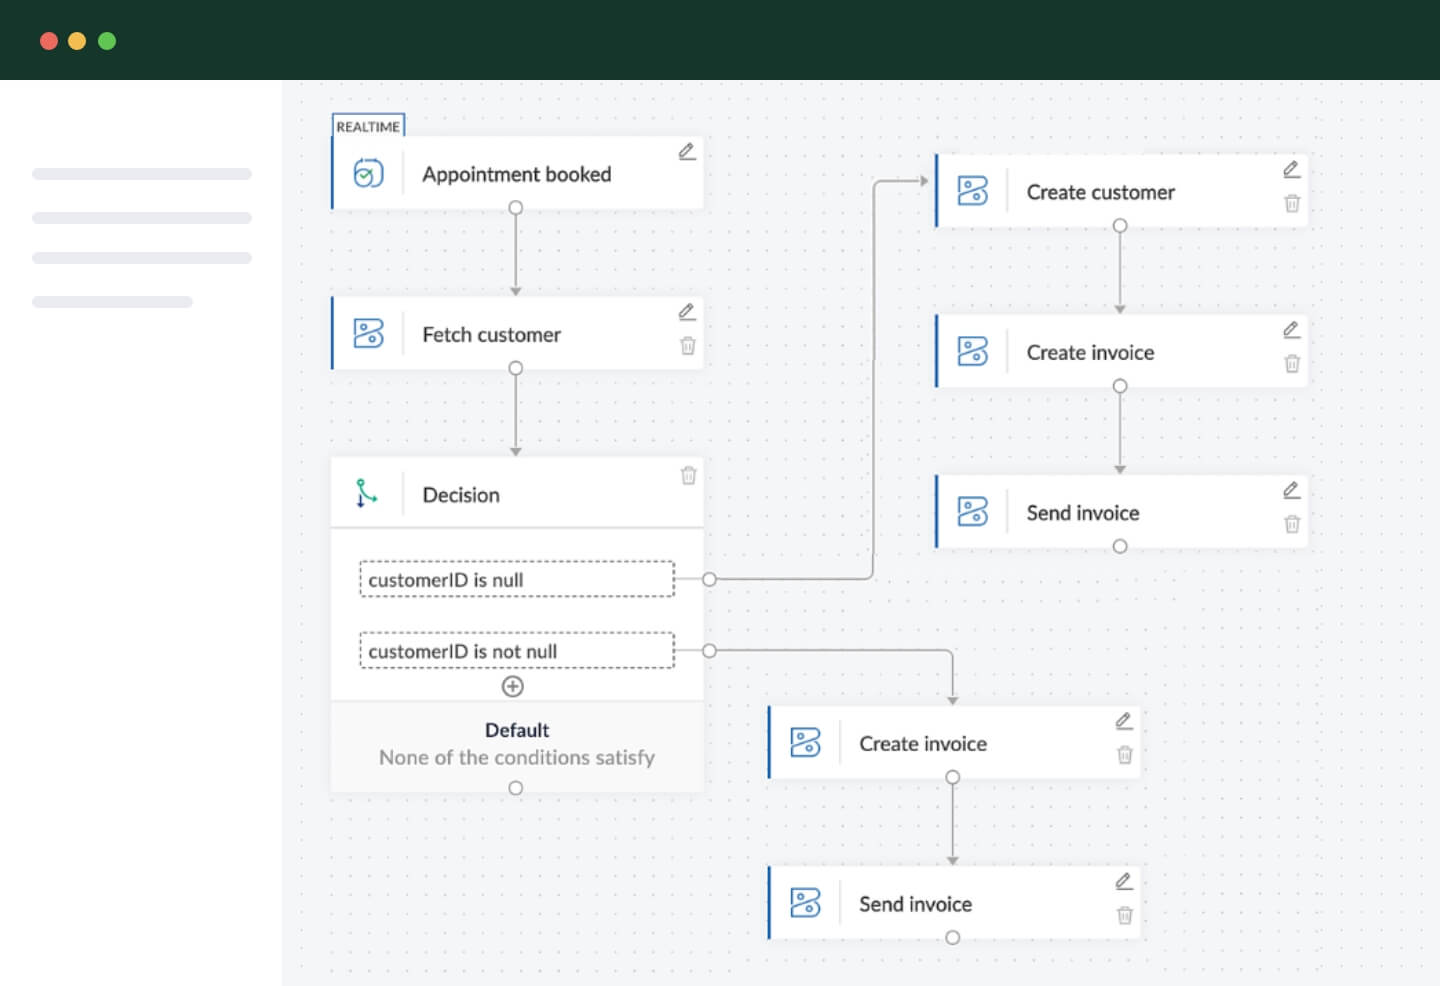
Task: Delete the Create customer step
Action: click(x=1292, y=204)
